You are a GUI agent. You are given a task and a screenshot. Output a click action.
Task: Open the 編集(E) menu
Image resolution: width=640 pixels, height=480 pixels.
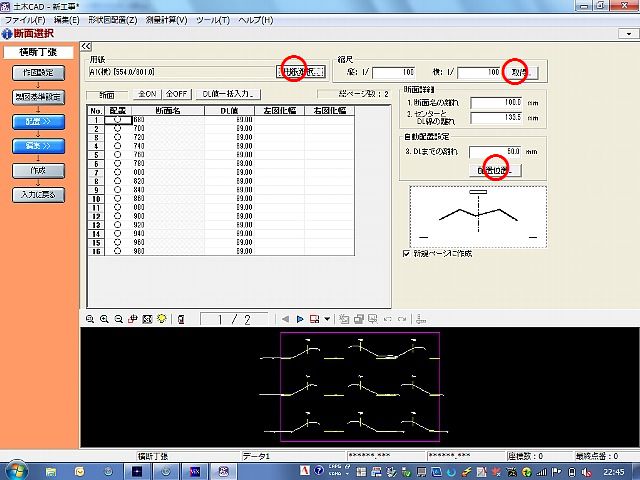[67, 20]
